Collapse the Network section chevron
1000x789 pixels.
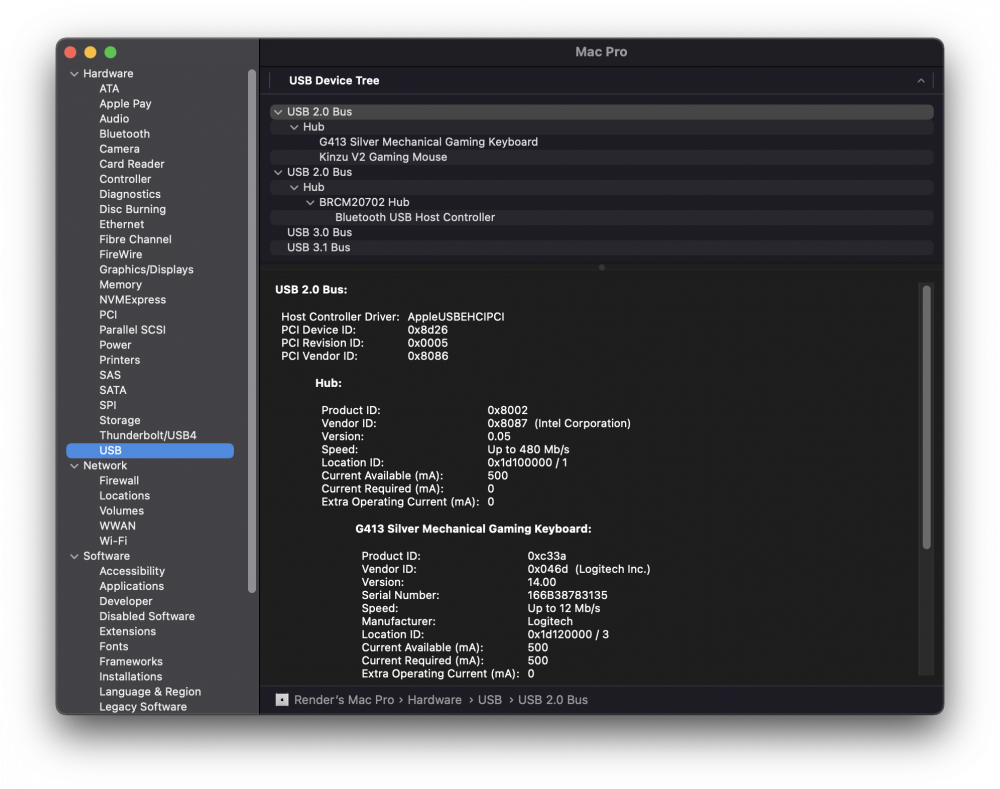[x=74, y=466]
